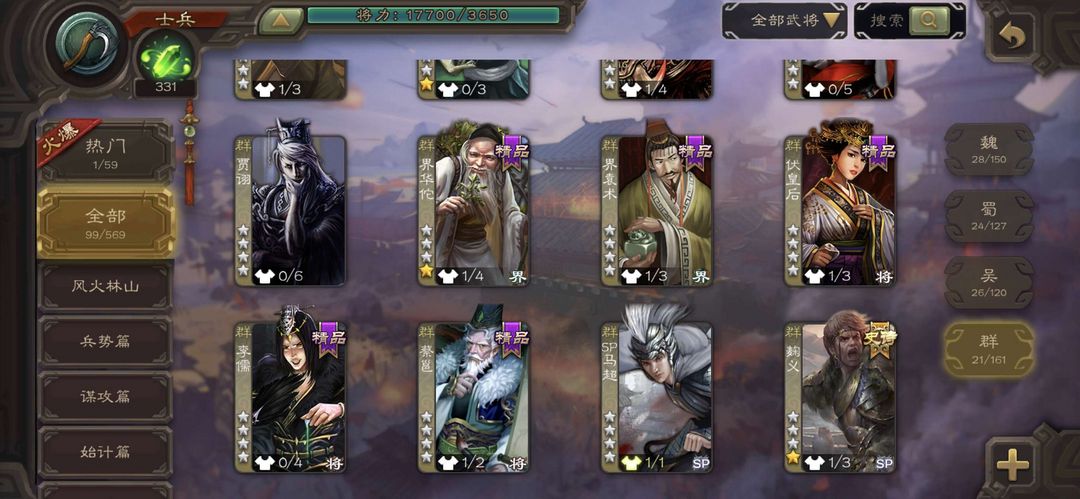Collapse panel with the up arrow button
Viewport: 1080px width, 499px height.
[x=280, y=20]
